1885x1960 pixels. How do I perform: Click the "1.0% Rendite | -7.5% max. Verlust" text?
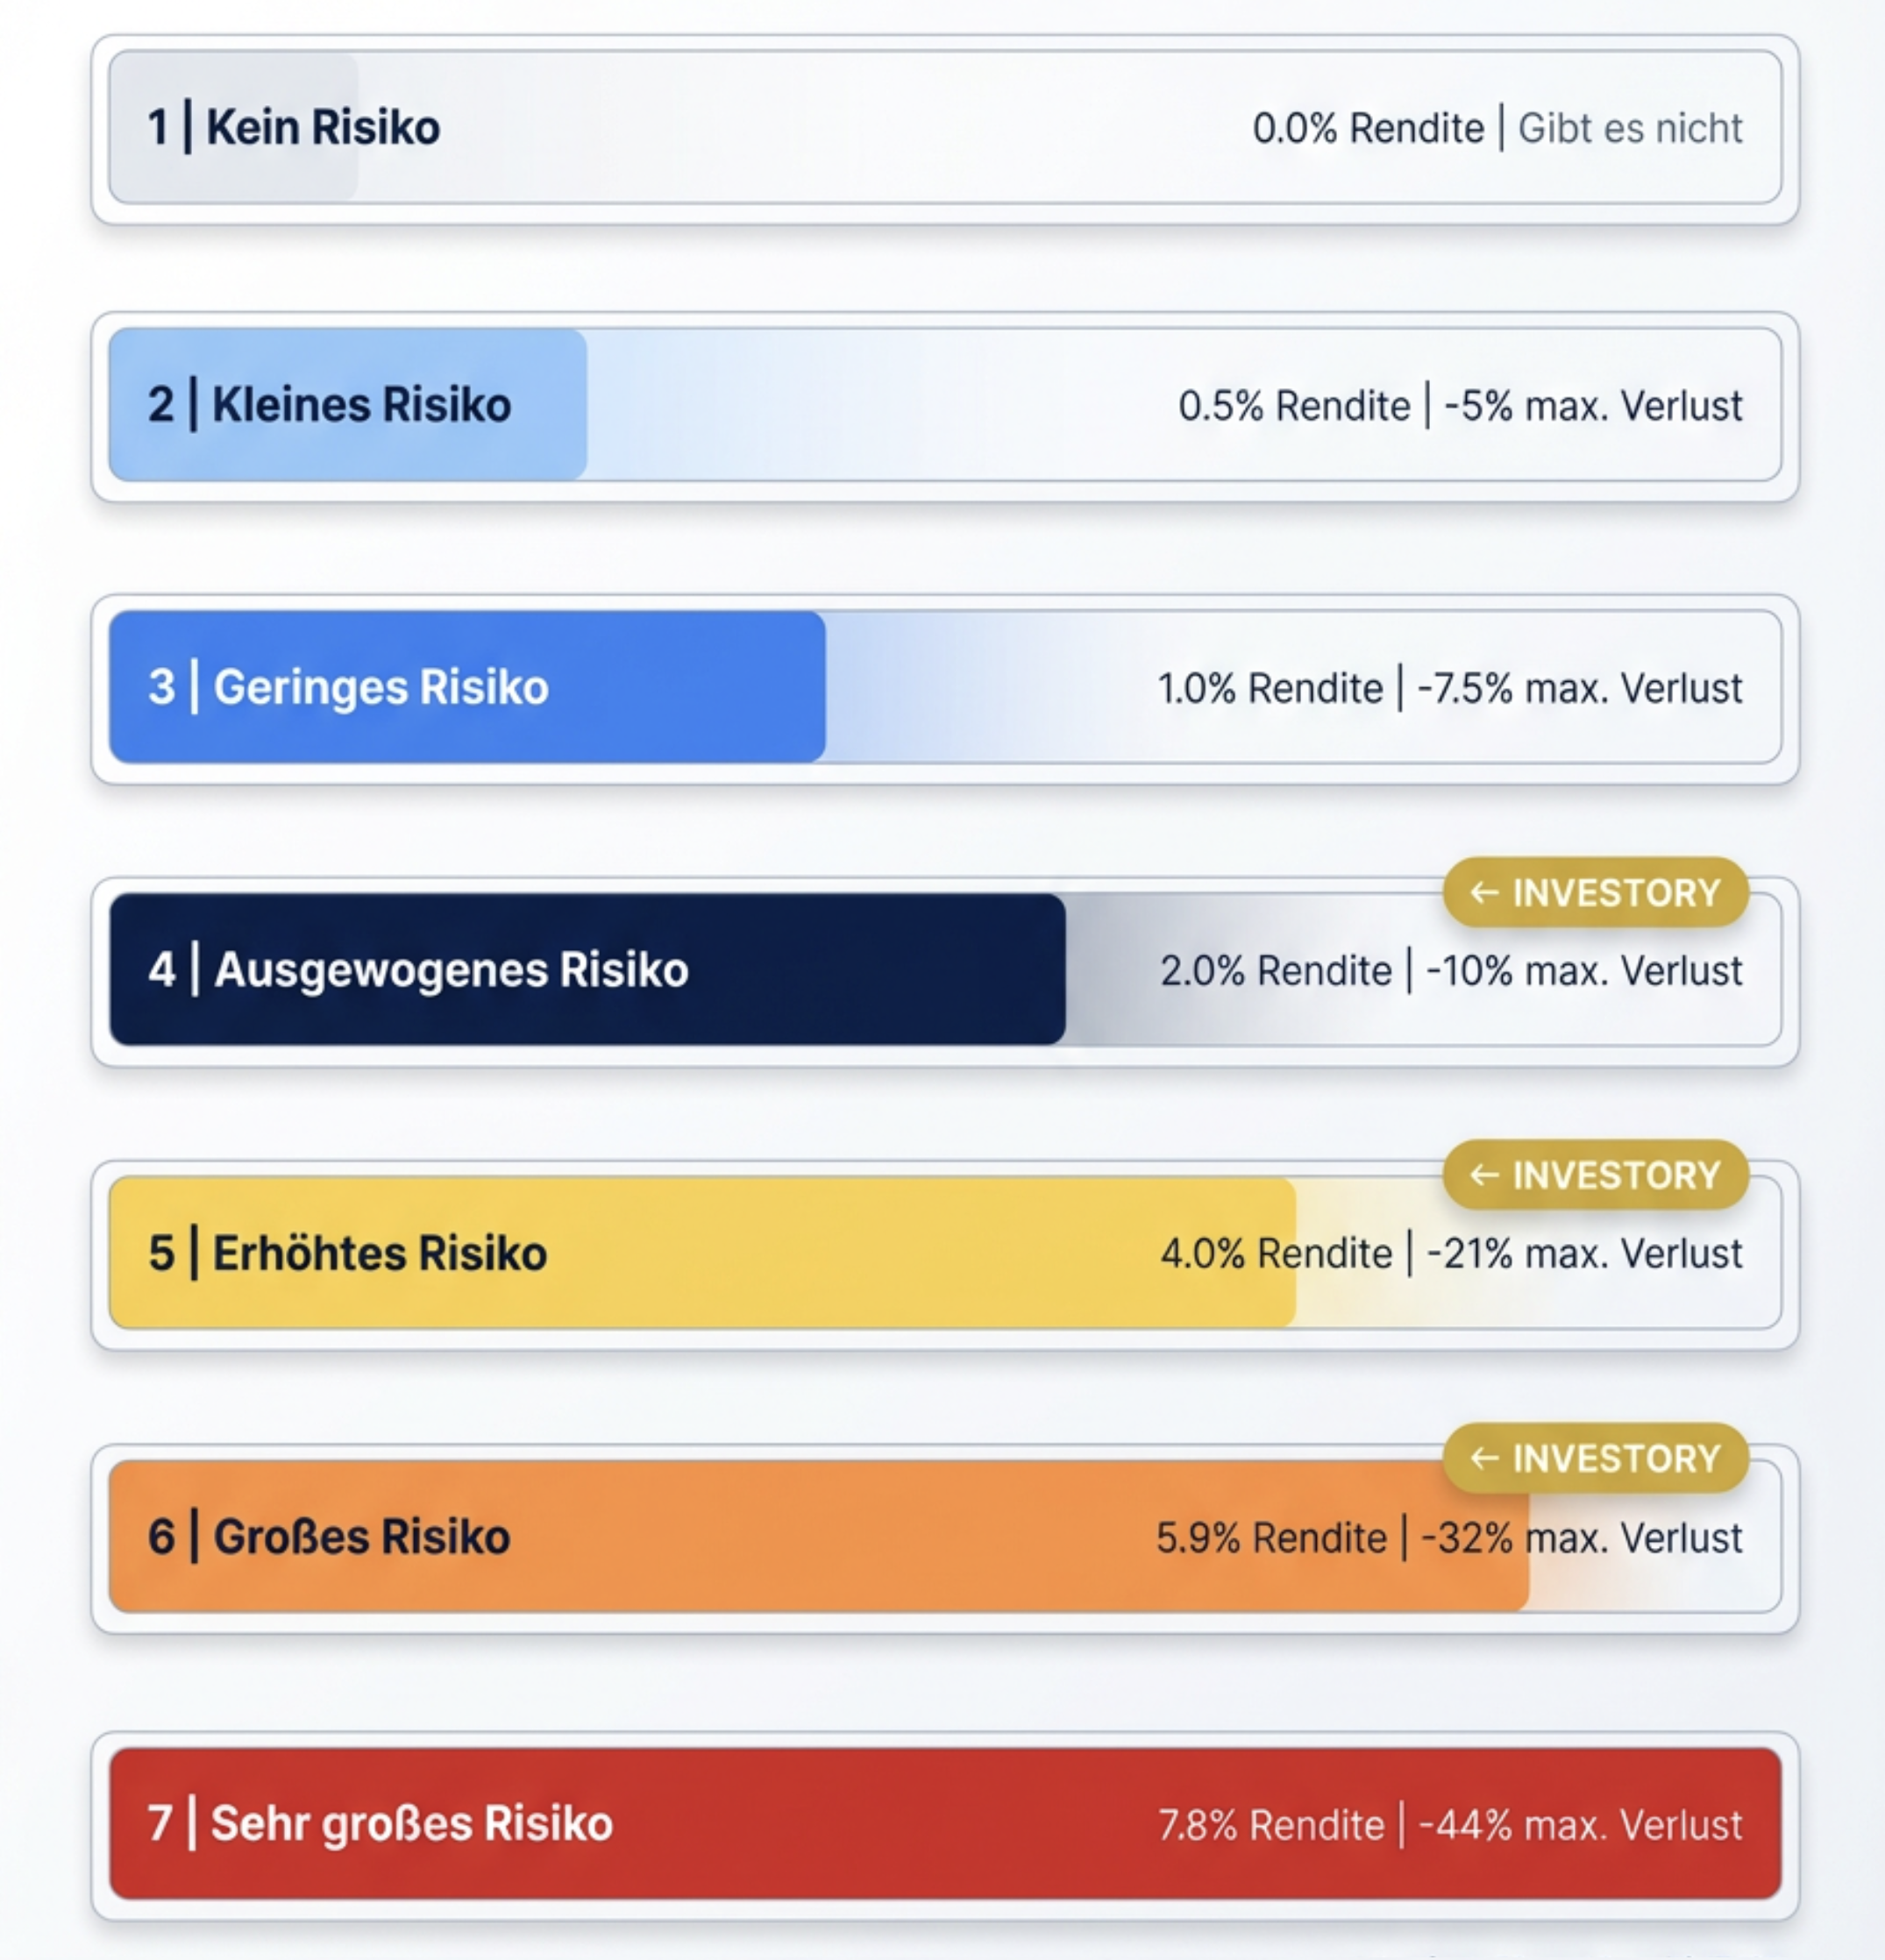1449,688
